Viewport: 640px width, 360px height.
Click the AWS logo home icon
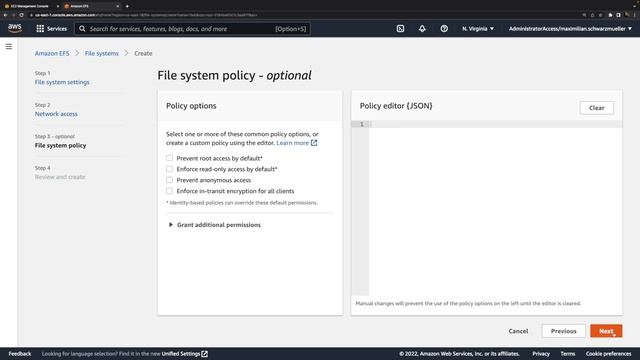(15, 28)
